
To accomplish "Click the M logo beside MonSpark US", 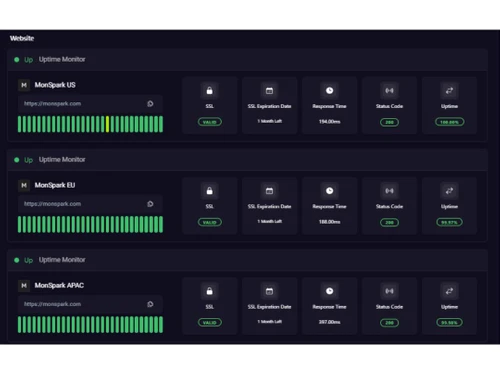I will [24, 85].
